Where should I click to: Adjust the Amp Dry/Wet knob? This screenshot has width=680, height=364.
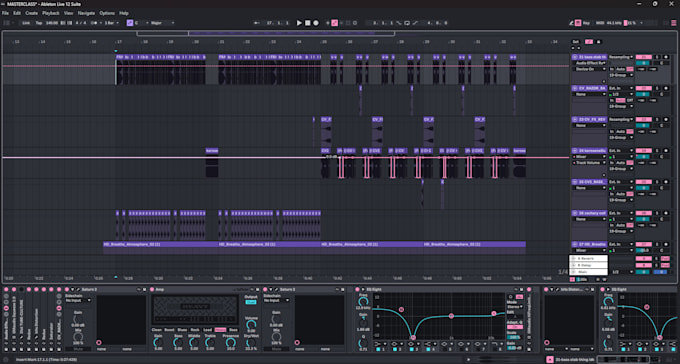pyautogui.click(x=251, y=342)
